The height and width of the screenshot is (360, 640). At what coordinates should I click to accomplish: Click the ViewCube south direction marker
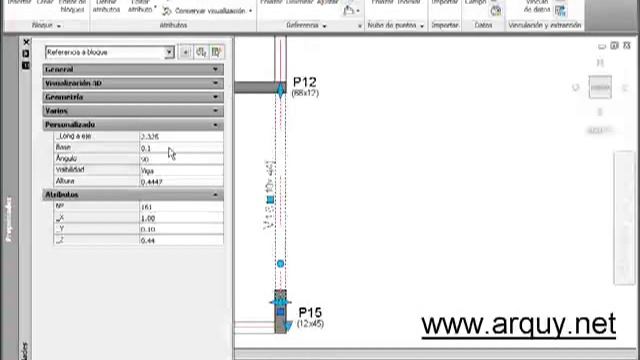pos(600,112)
